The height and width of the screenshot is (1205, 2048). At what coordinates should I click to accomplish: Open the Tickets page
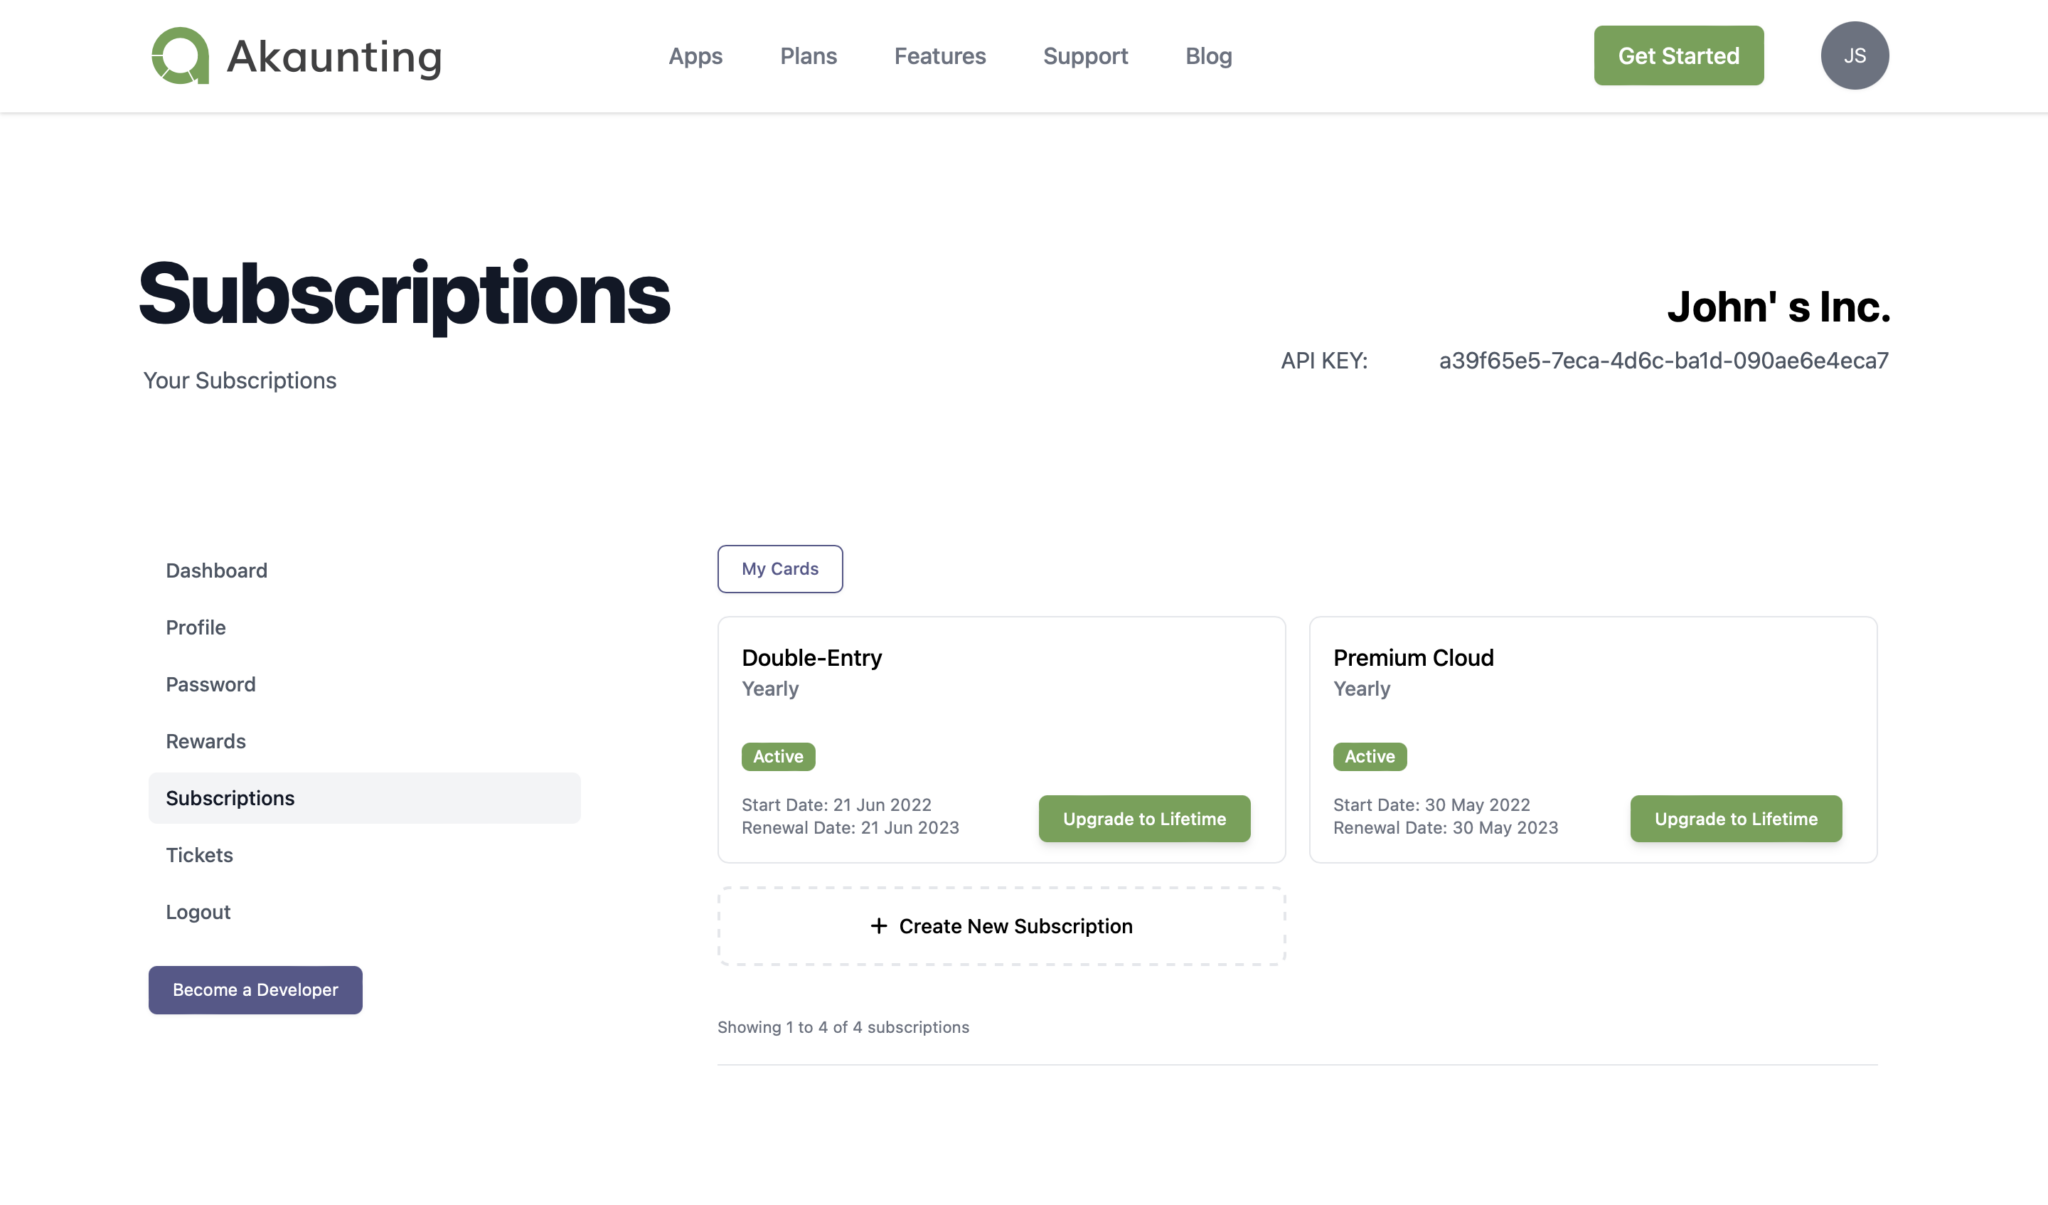click(199, 855)
